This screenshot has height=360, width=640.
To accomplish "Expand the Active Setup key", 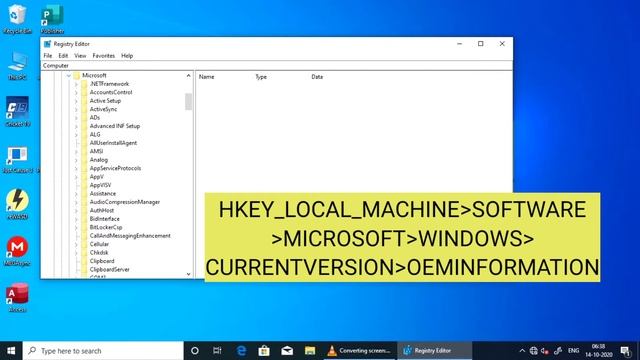I will (76, 101).
